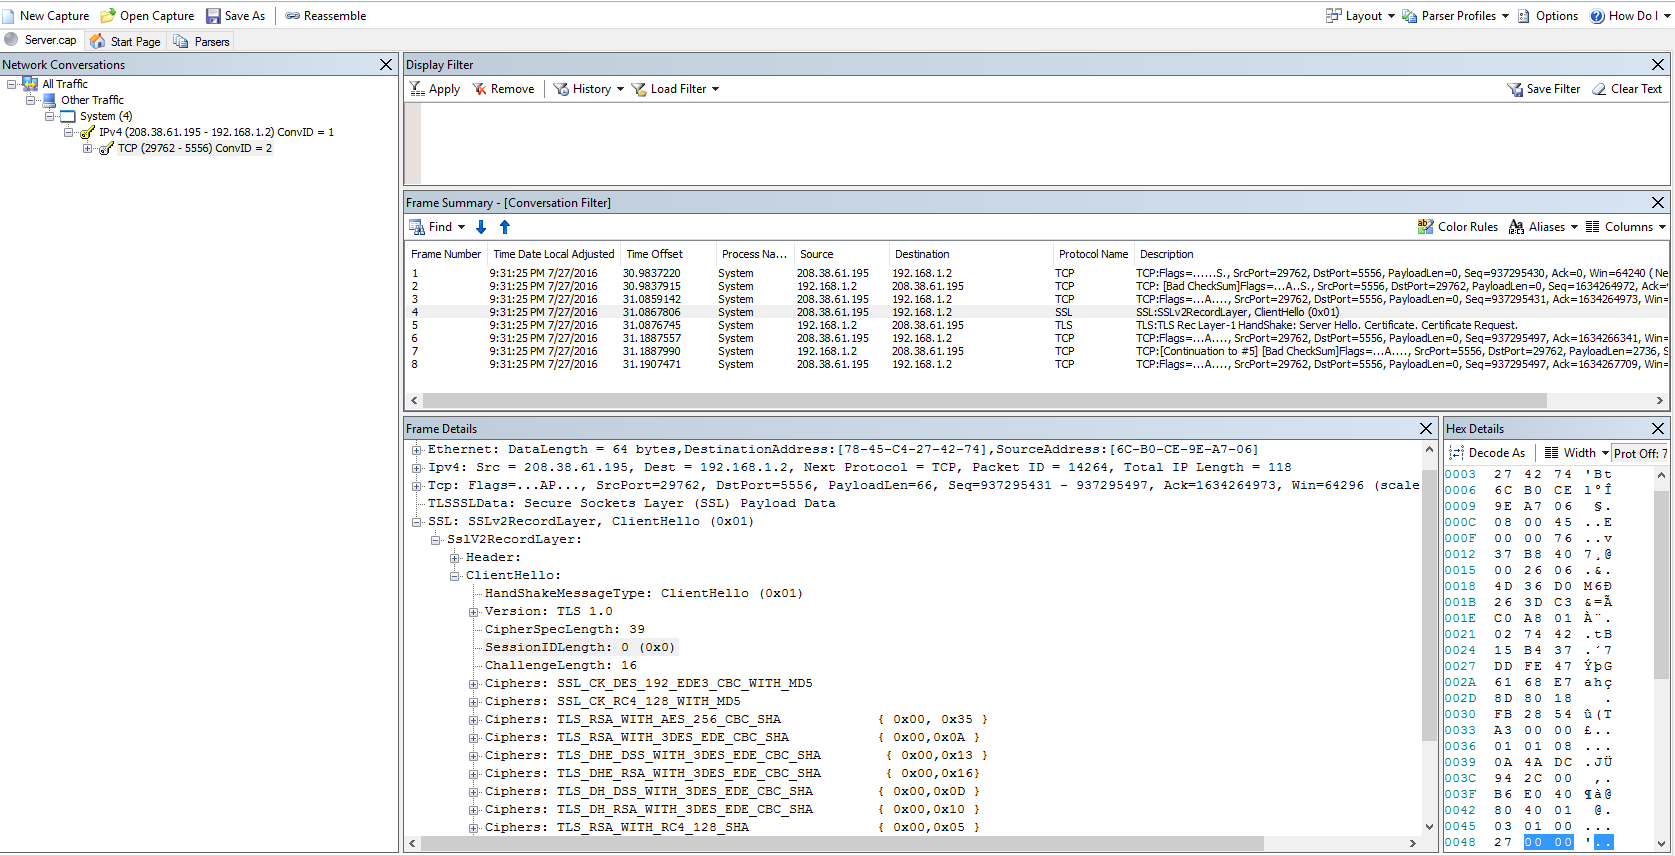Click the Save Filter button
The height and width of the screenshot is (856, 1675).
1544,89
